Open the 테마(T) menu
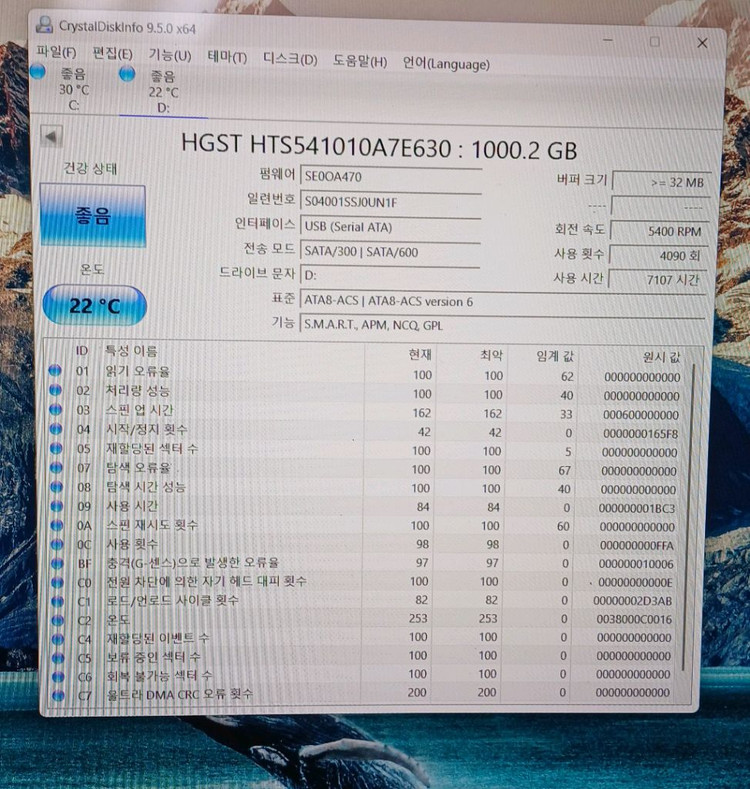Image resolution: width=750 pixels, height=789 pixels. [x=227, y=57]
